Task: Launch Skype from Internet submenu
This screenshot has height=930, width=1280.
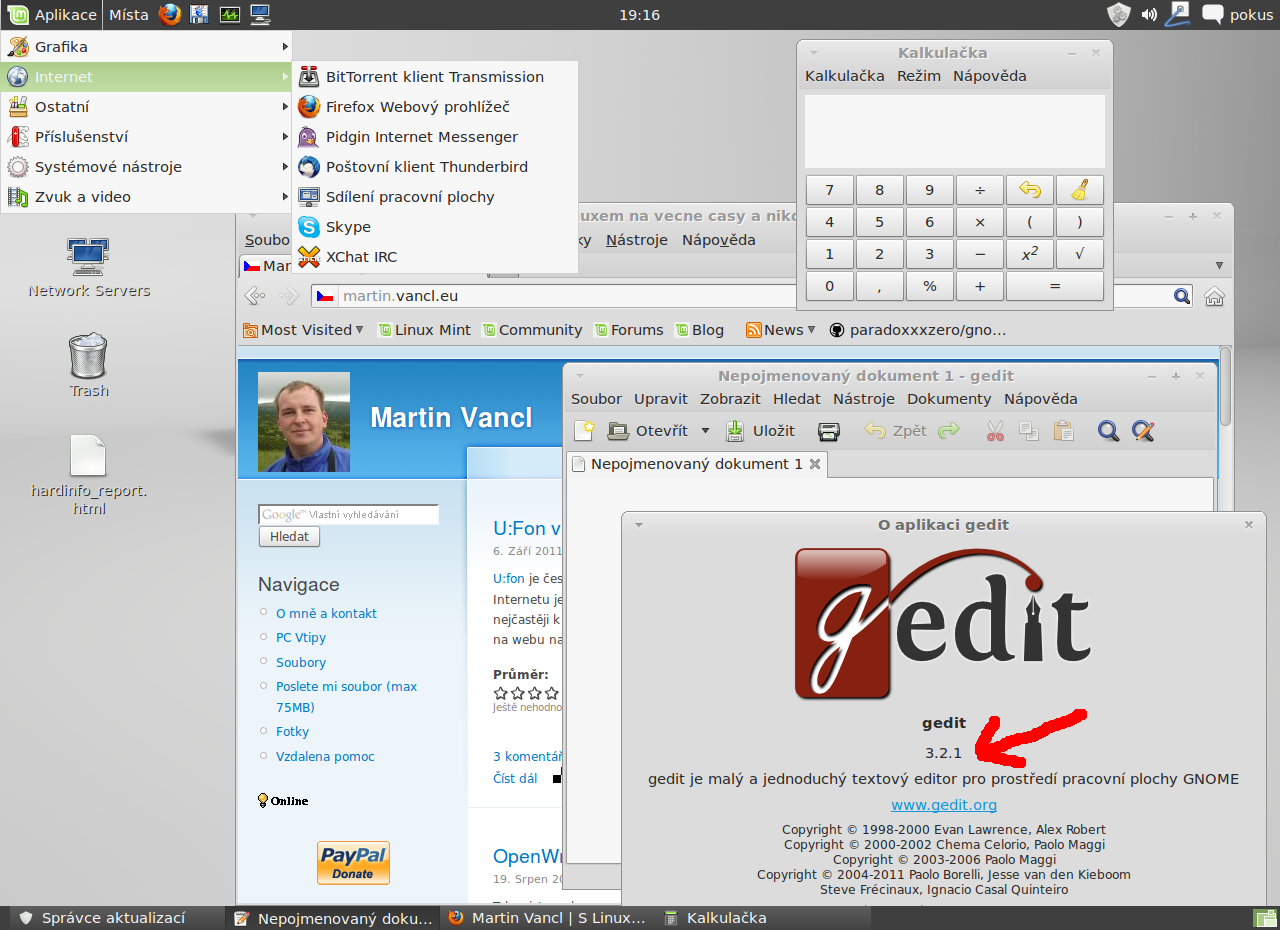Action: pyautogui.click(x=435, y=227)
